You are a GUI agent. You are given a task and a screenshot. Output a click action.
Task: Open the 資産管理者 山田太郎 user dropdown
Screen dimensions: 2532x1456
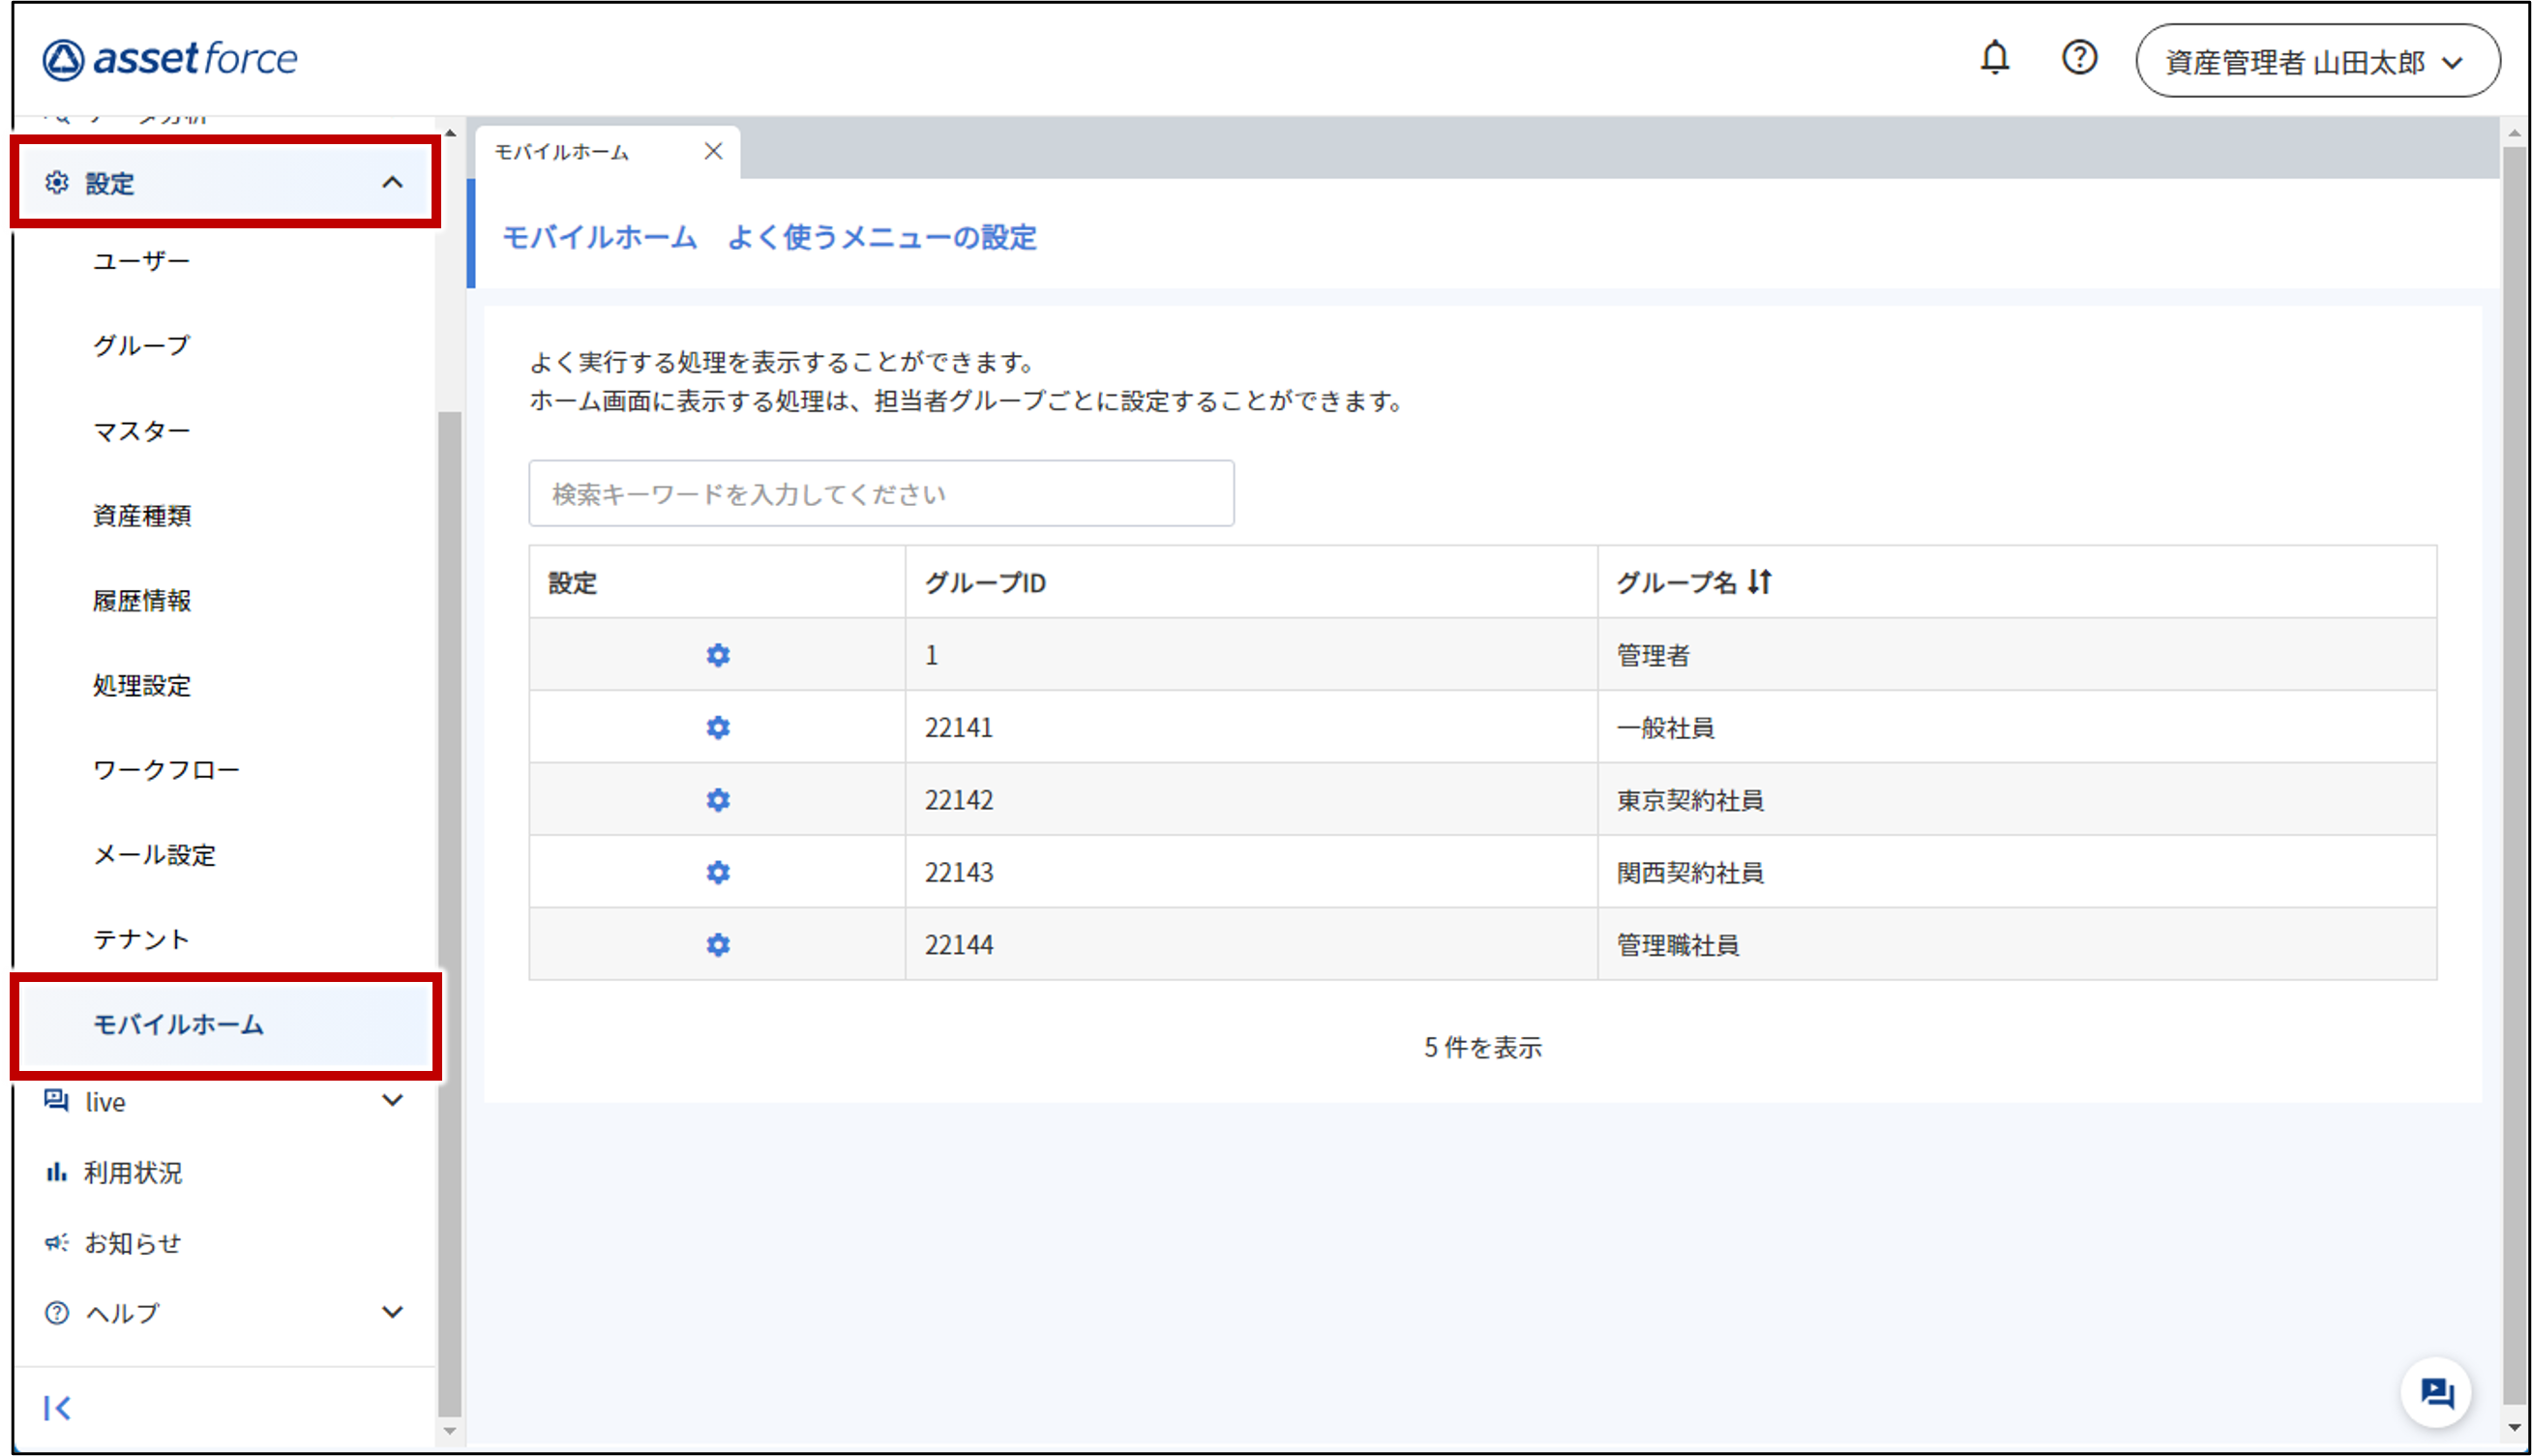[x=2317, y=61]
